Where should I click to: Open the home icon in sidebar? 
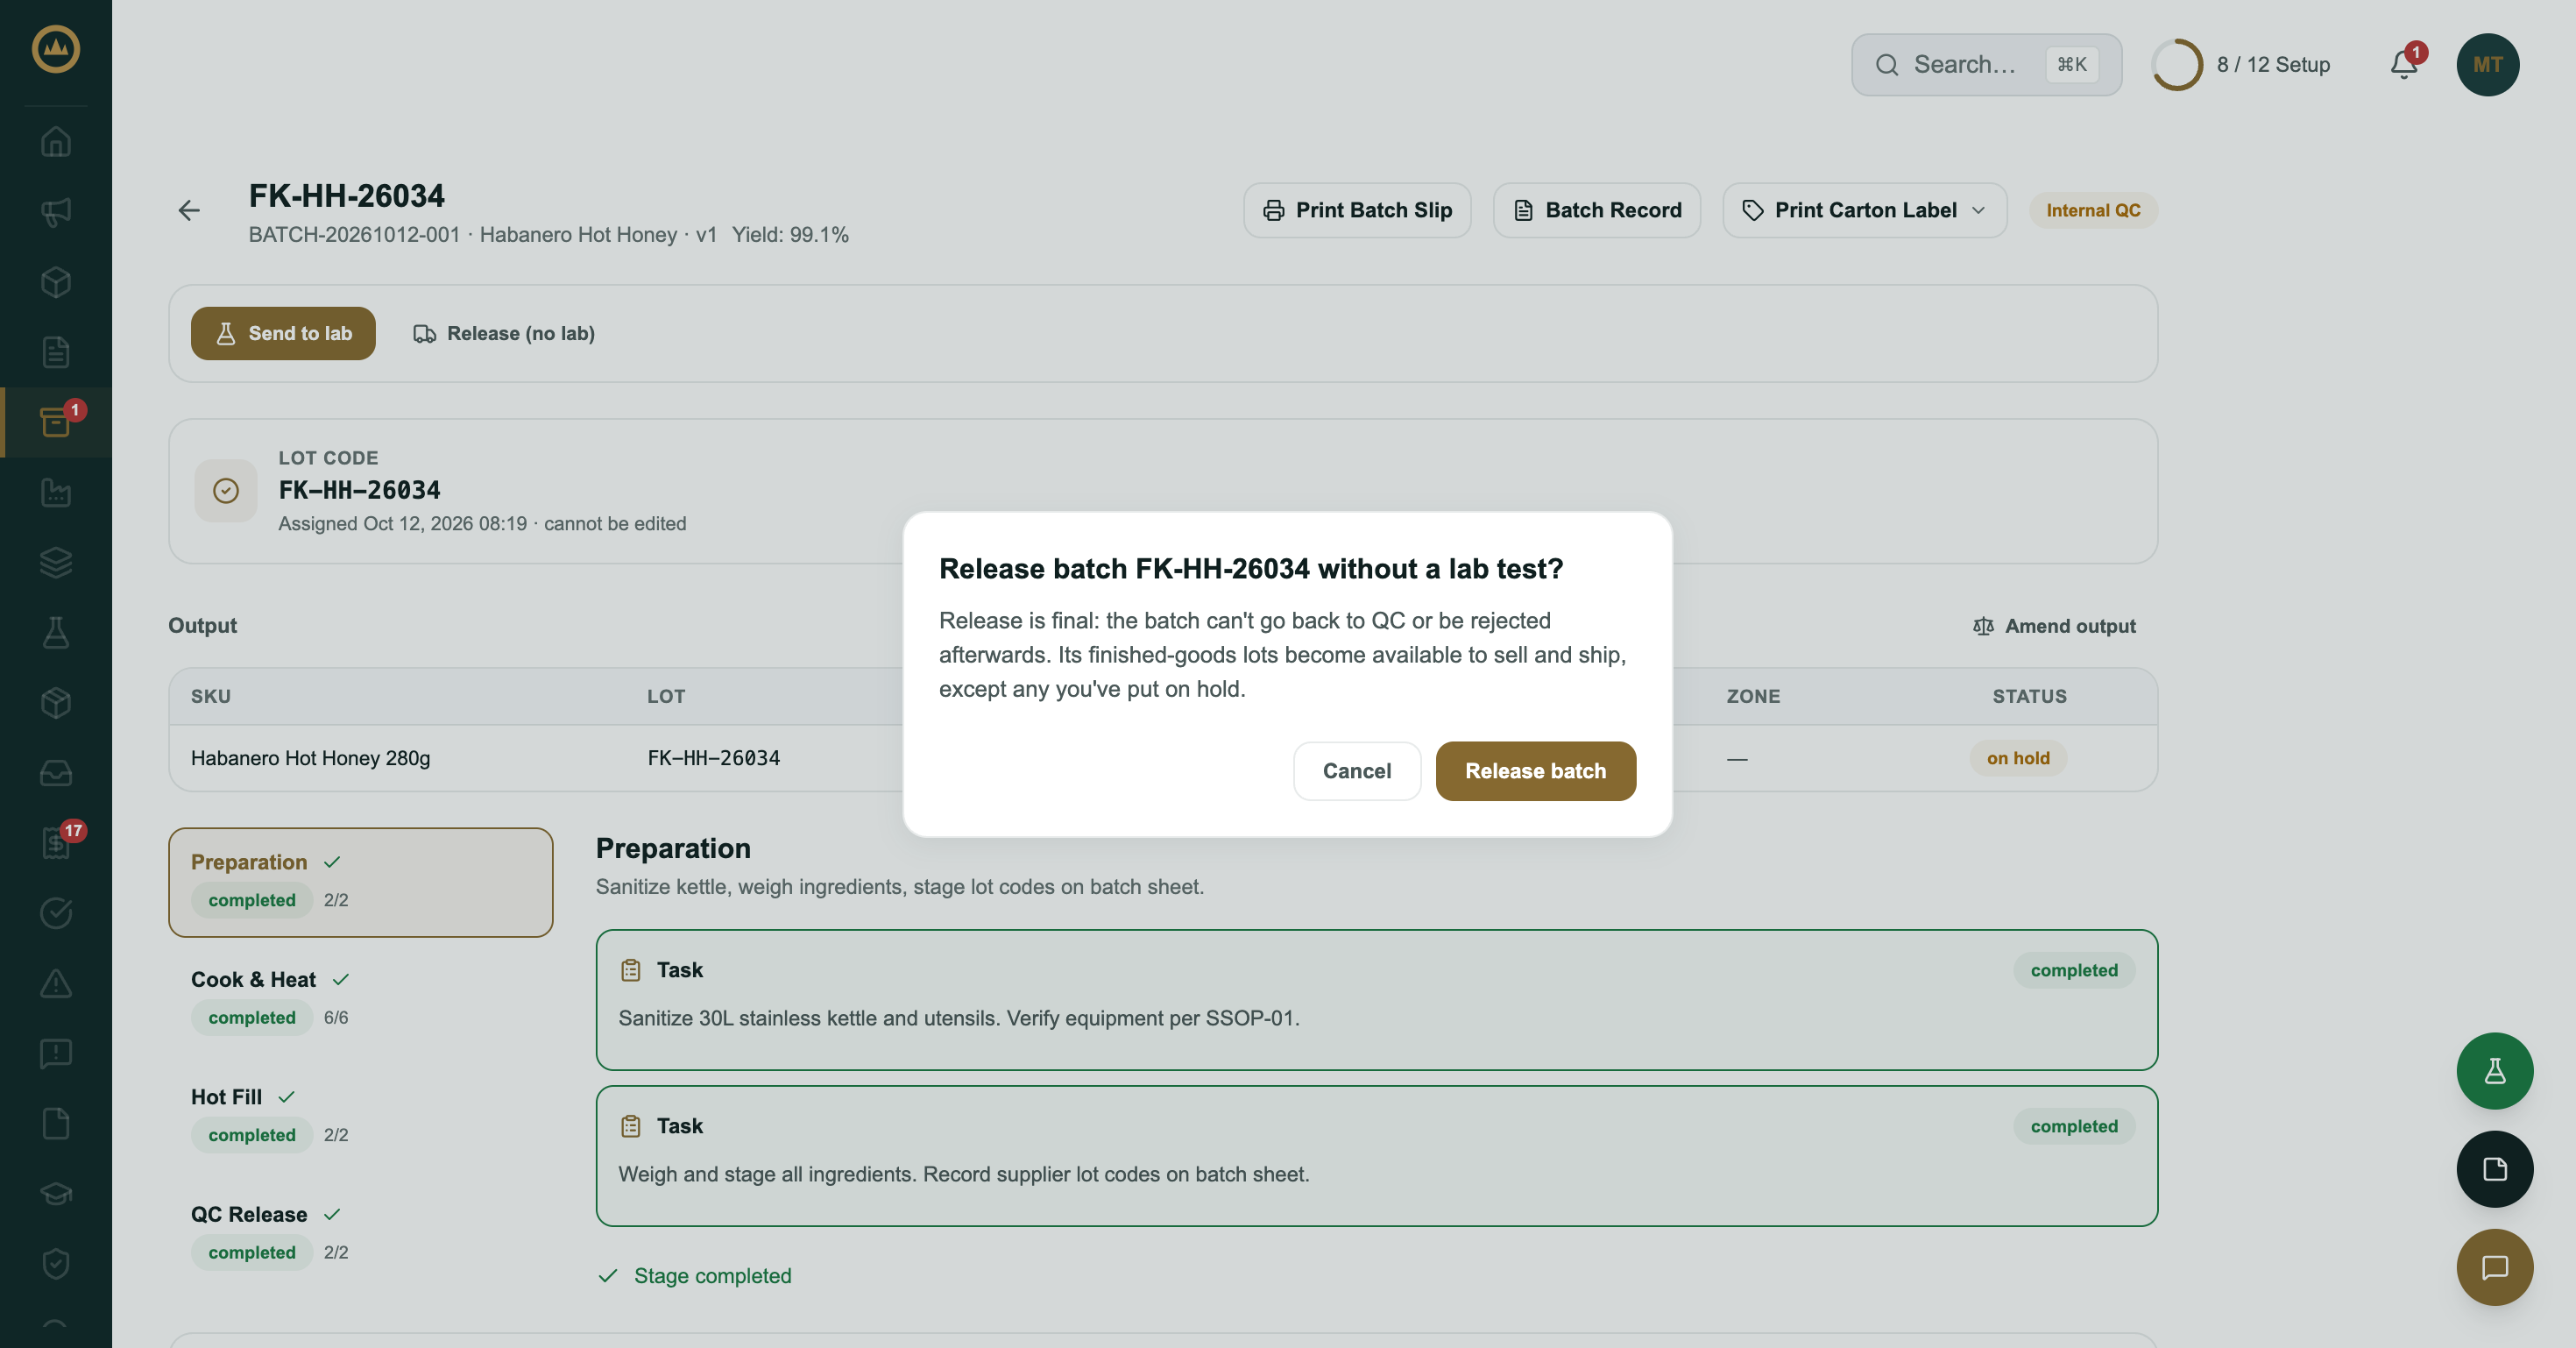[x=56, y=142]
